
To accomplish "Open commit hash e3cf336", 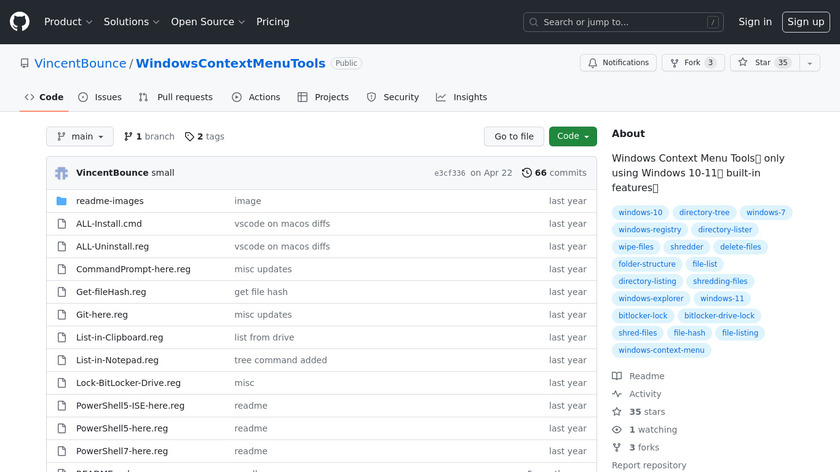I will click(449, 173).
